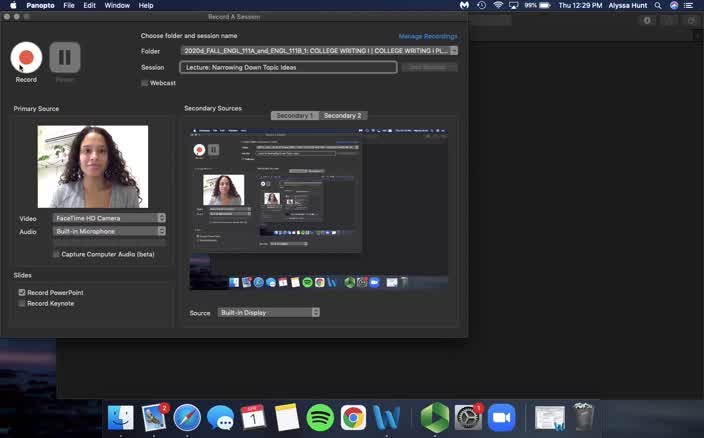The height and width of the screenshot is (438, 704).
Task: Open Google Chrome in the dock
Action: (x=353, y=417)
